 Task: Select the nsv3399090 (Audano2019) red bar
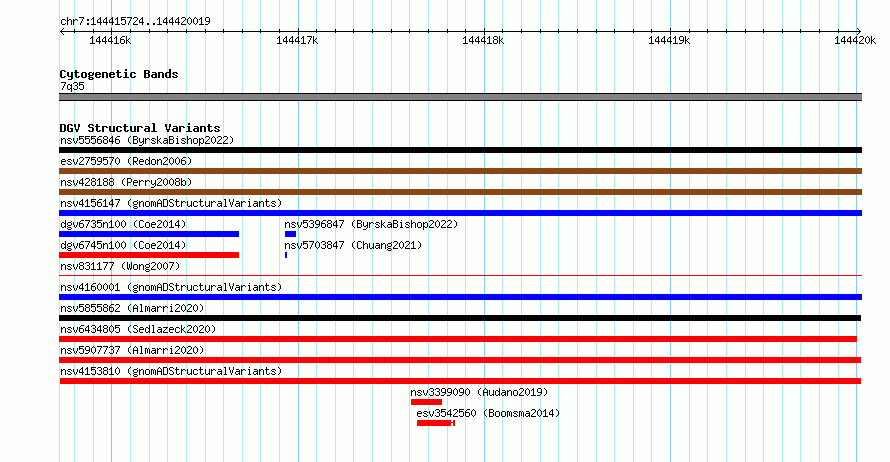[426, 402]
